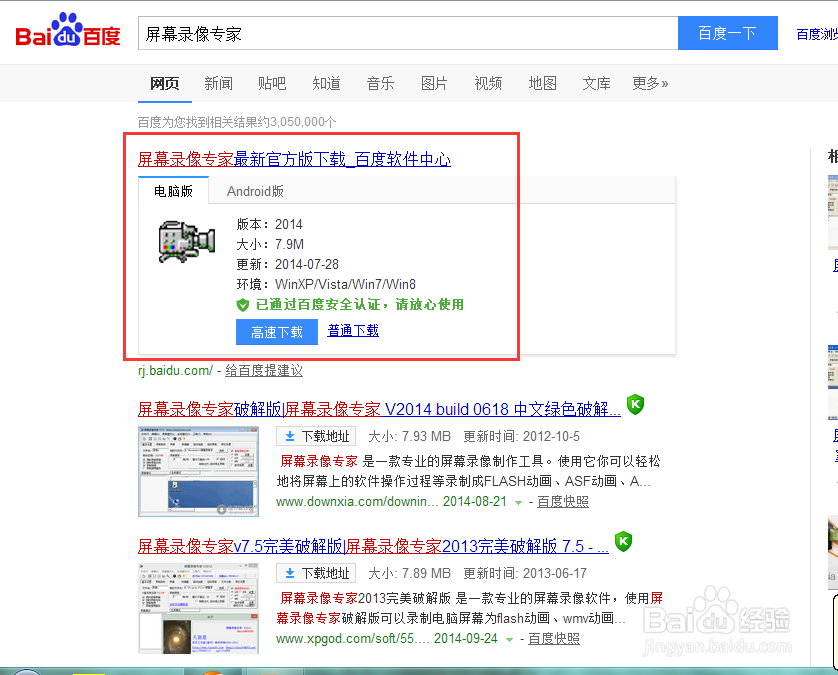Click screenshot thumbnail of V2014 result
838x675 pixels.
click(x=198, y=471)
